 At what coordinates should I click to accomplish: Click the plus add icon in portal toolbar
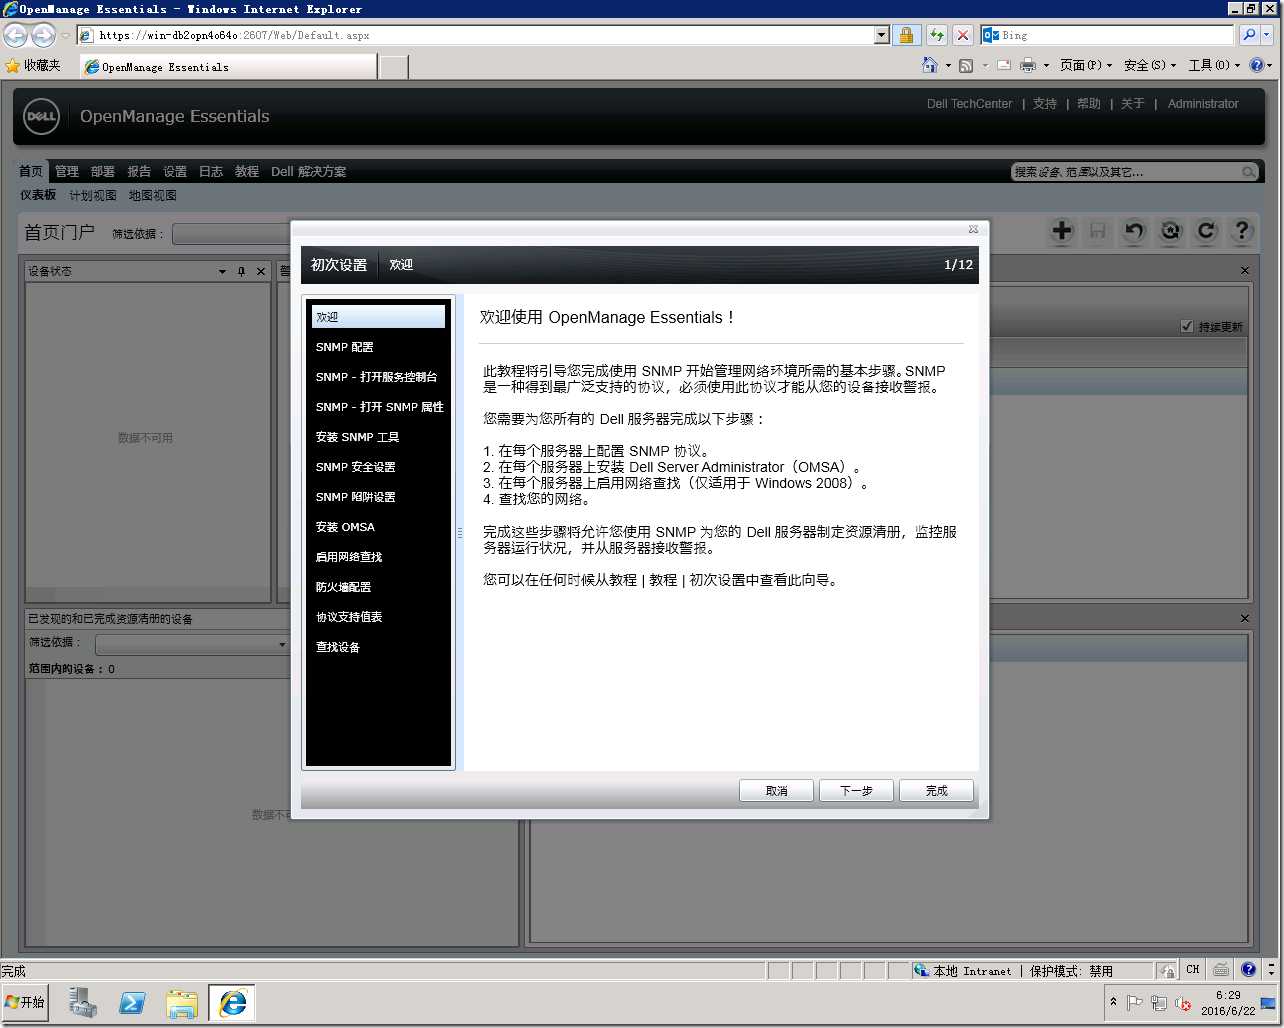point(1062,231)
